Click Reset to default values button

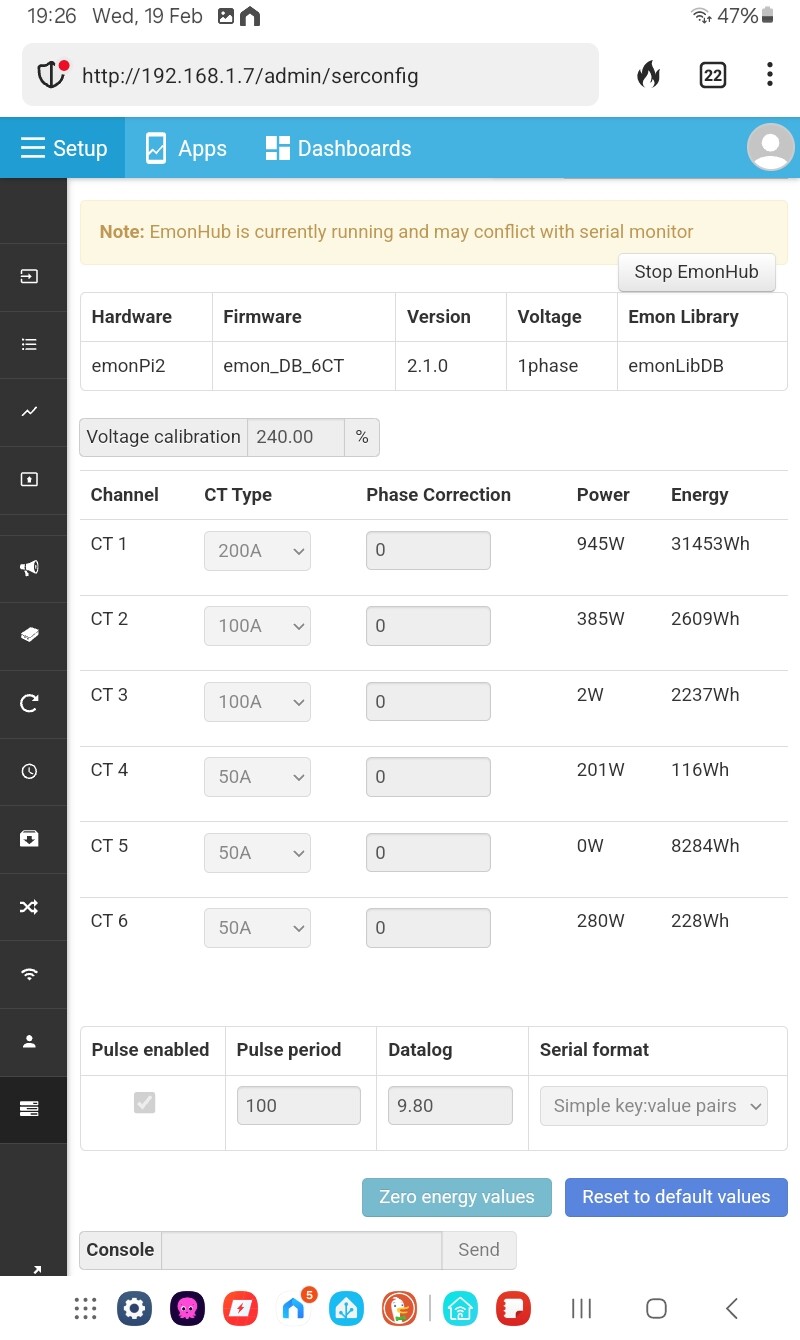coord(676,1197)
